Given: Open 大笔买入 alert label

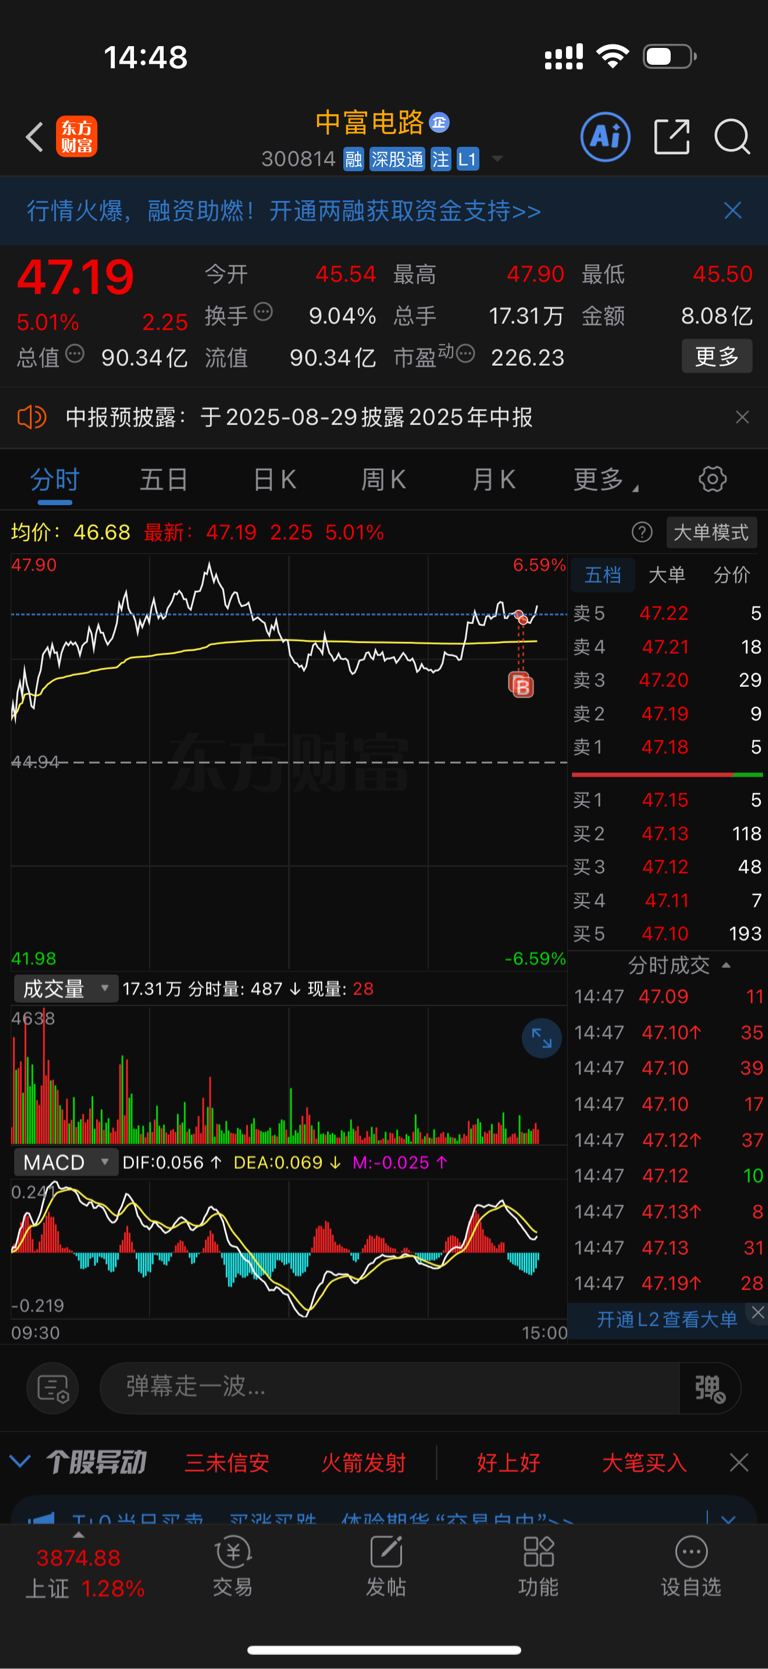Looking at the screenshot, I should [x=644, y=1463].
